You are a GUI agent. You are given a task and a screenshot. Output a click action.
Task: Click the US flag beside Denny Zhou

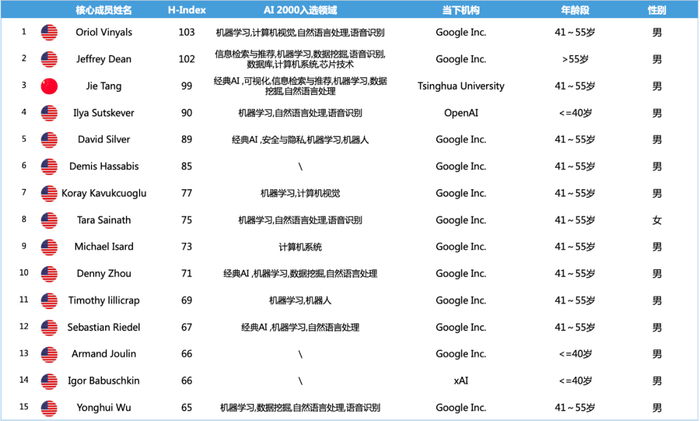pyautogui.click(x=49, y=274)
